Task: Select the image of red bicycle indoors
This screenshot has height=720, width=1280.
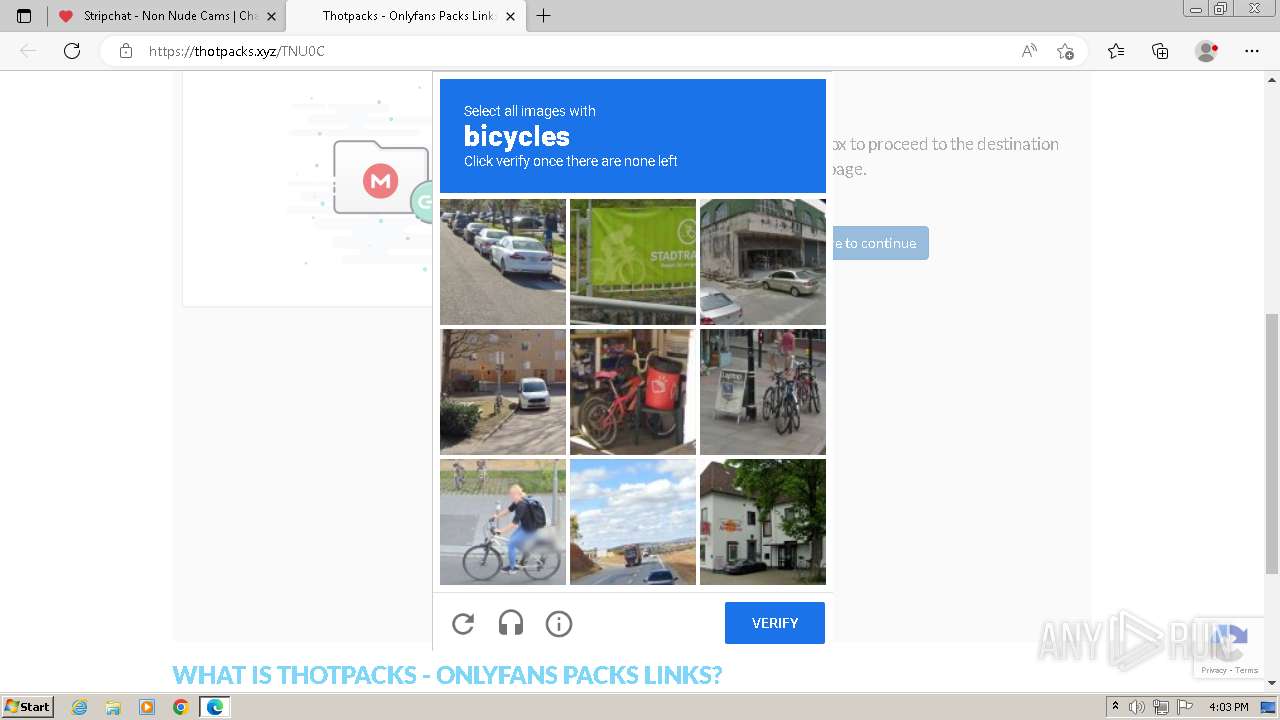Action: pyautogui.click(x=633, y=392)
